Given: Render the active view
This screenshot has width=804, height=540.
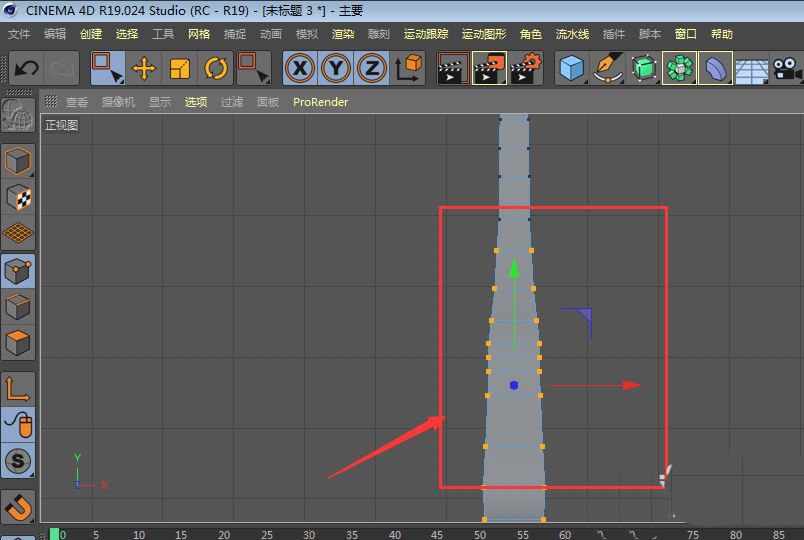Looking at the screenshot, I should [x=453, y=68].
